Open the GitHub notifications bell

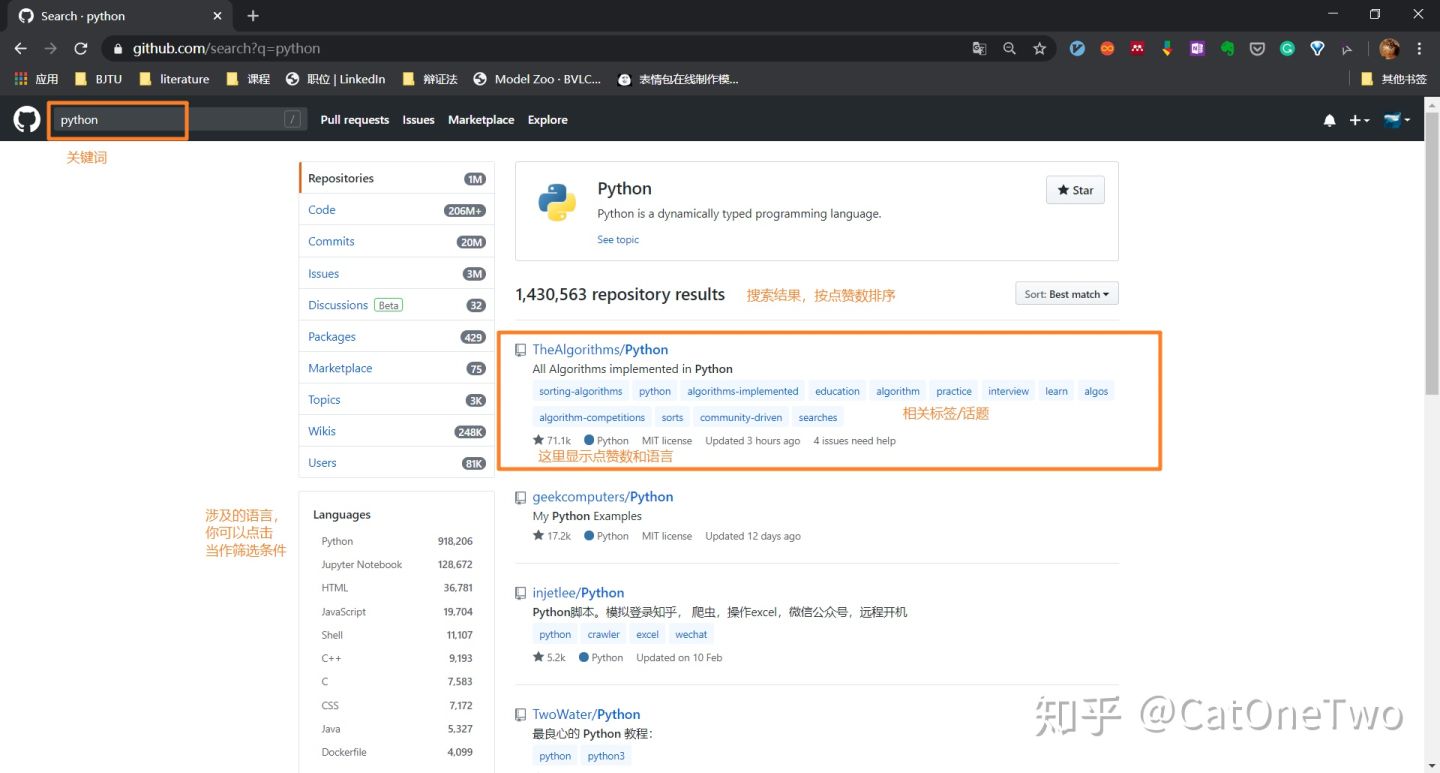click(x=1329, y=120)
